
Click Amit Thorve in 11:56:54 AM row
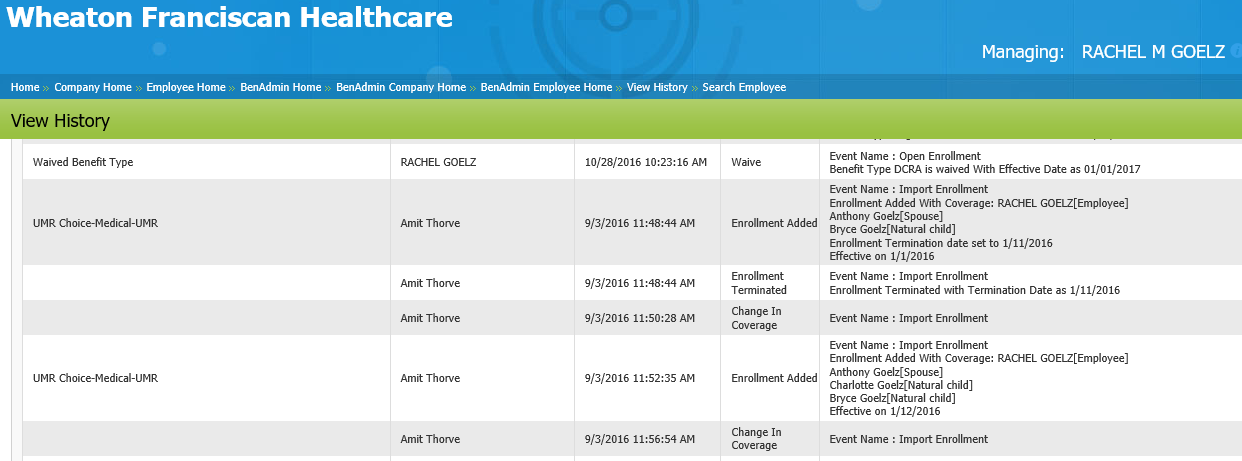coord(430,439)
